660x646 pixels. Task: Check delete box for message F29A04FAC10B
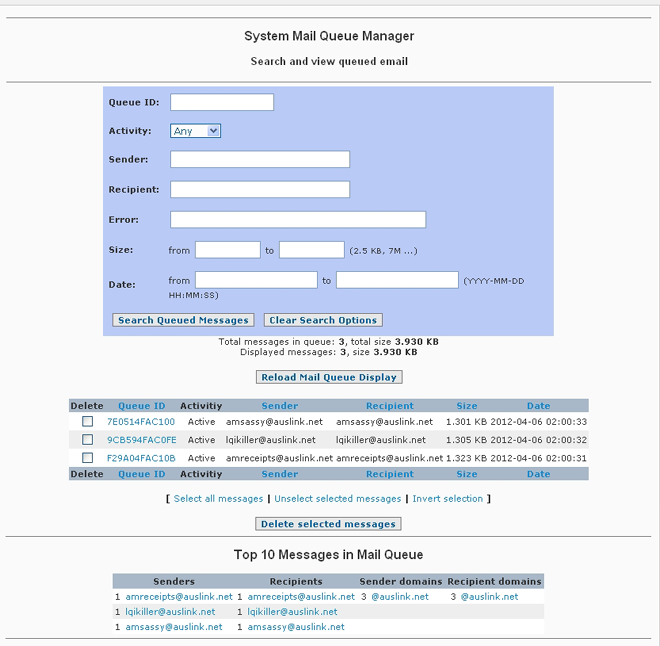[88, 457]
